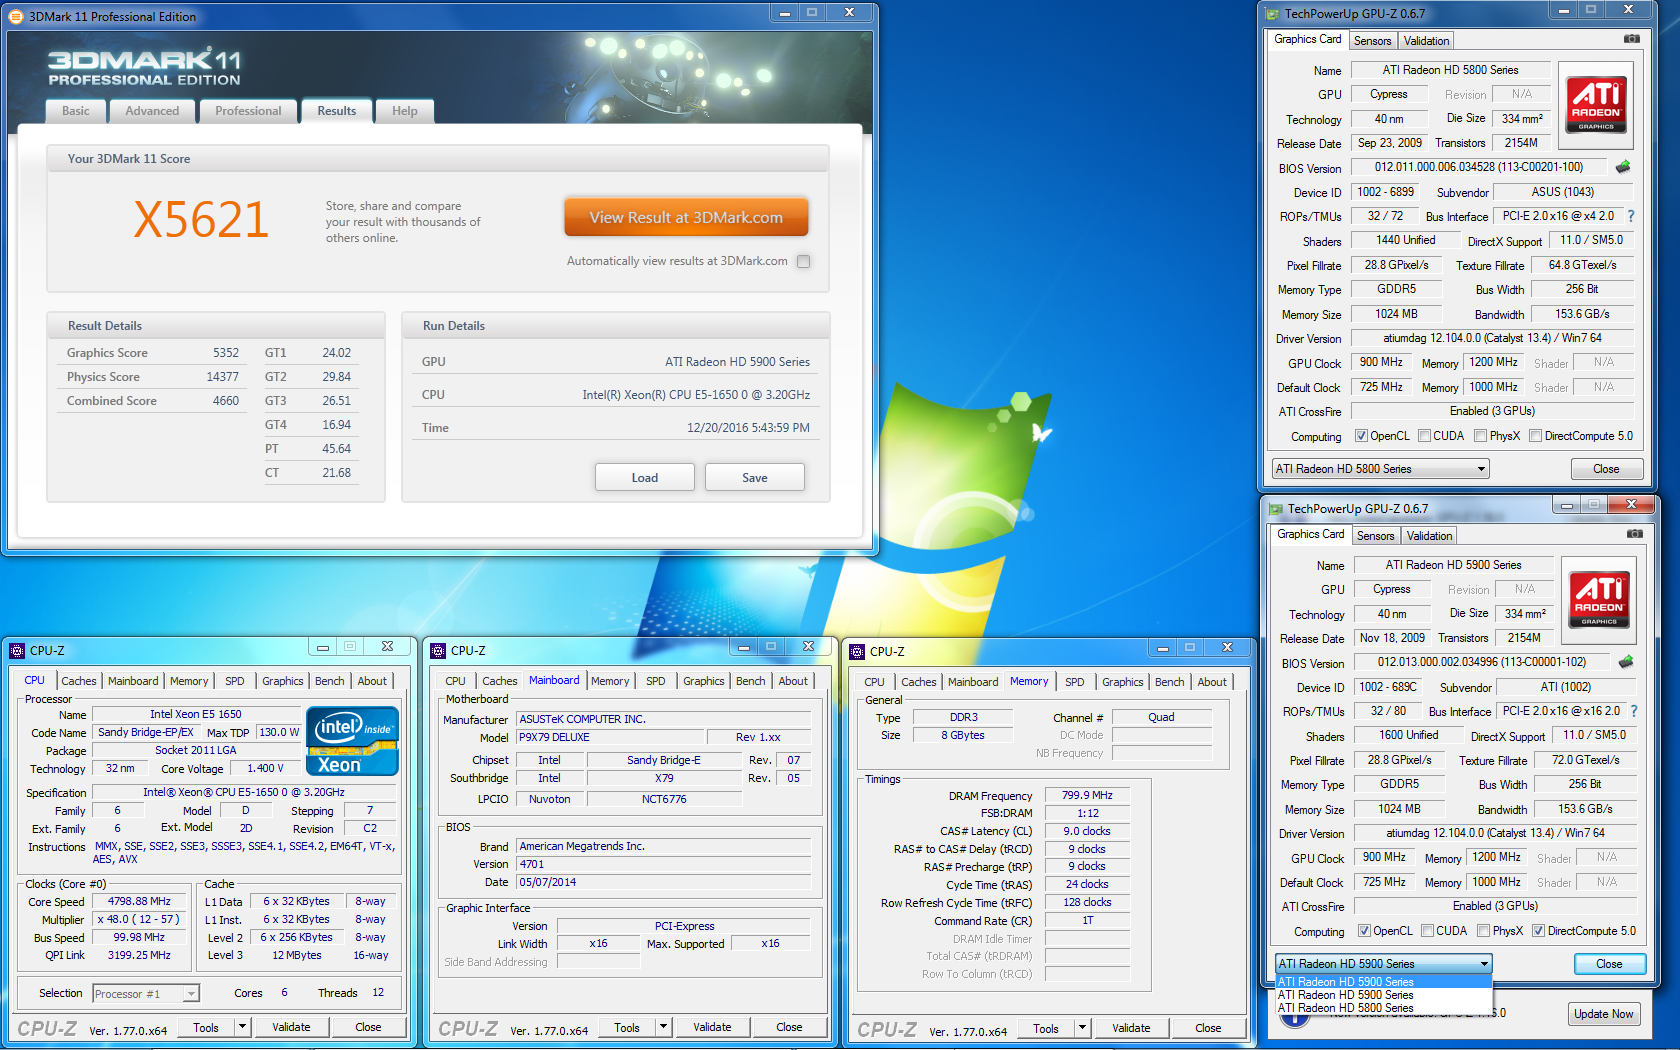Open Tools dropdown arrow in CPU-Z Memory window
Viewport: 1680px width, 1050px height.
(1082, 1028)
